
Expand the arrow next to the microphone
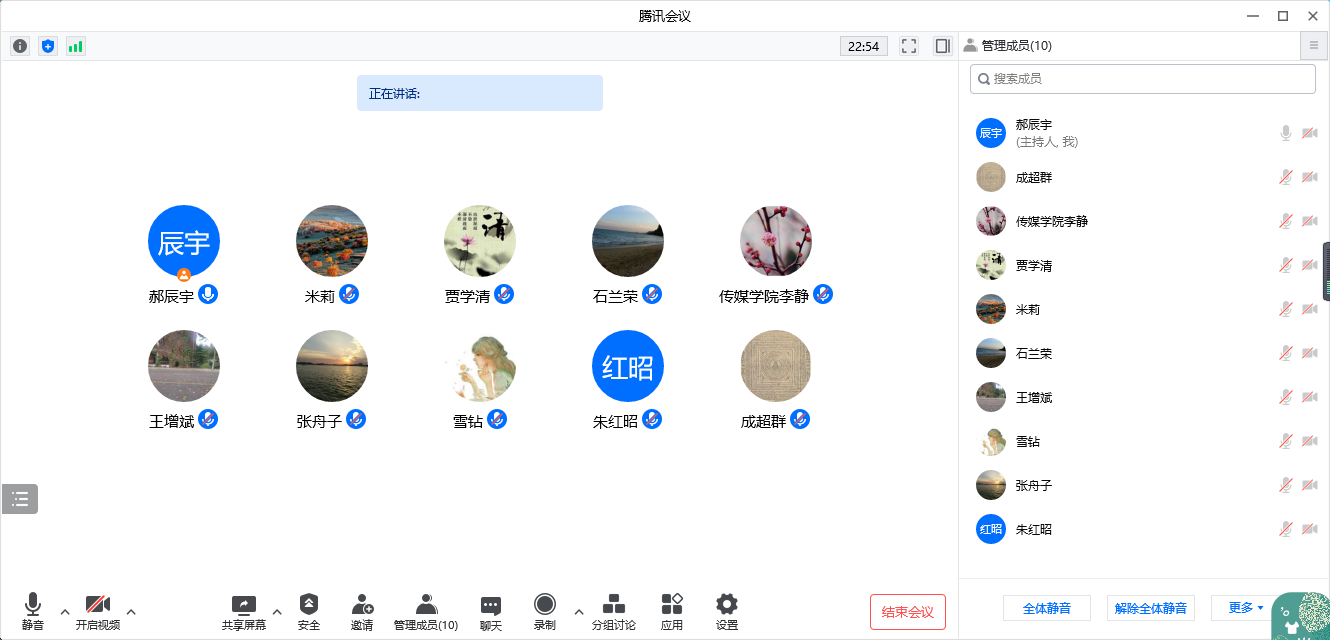tap(65, 612)
